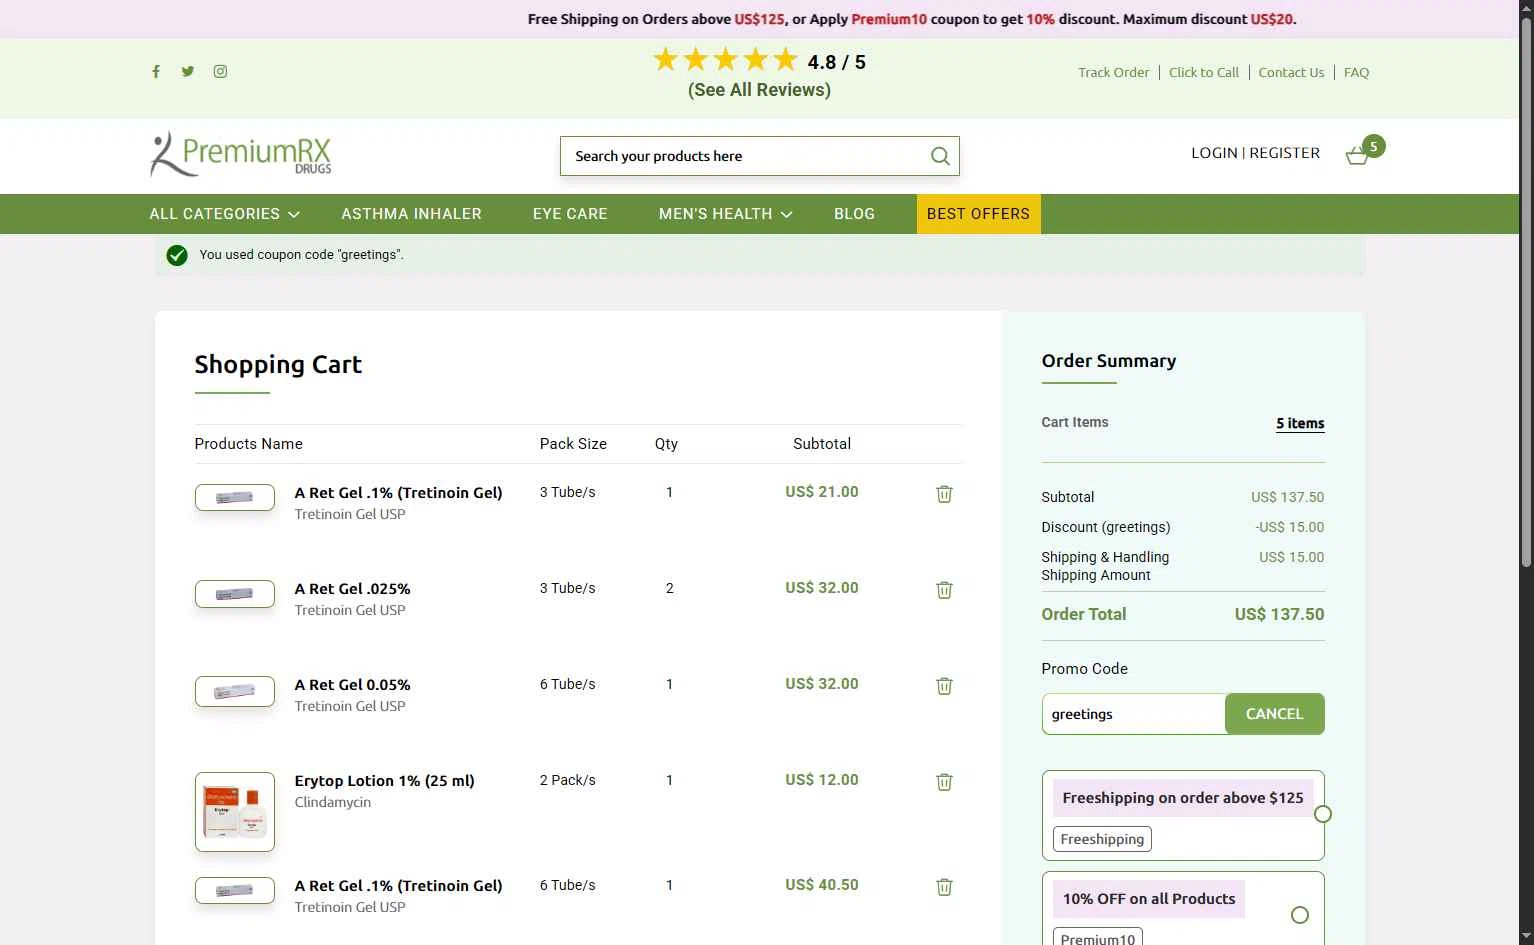1534x945 pixels.
Task: Open A Ret Gel .1% 6 Tube/s product name
Action: (398, 886)
